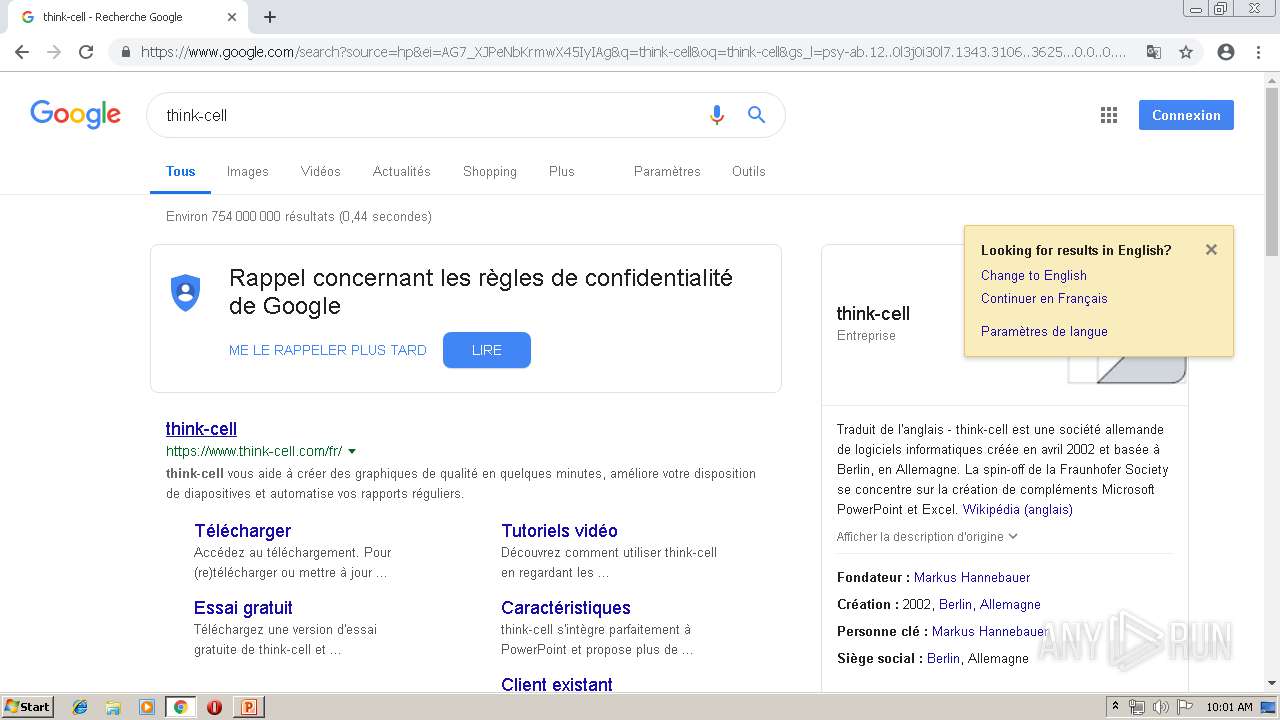Open the Client existant sitelink

(557, 685)
